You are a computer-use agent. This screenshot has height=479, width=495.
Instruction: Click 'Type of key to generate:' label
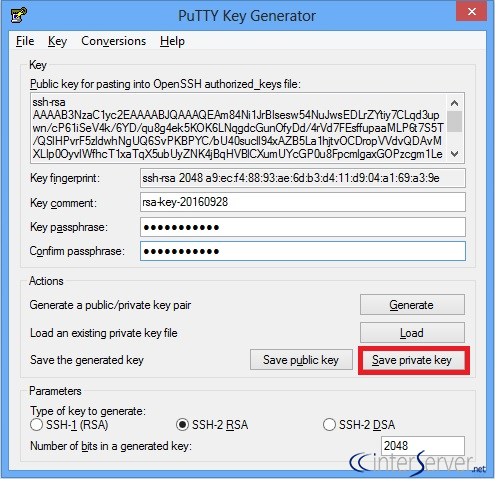point(88,411)
